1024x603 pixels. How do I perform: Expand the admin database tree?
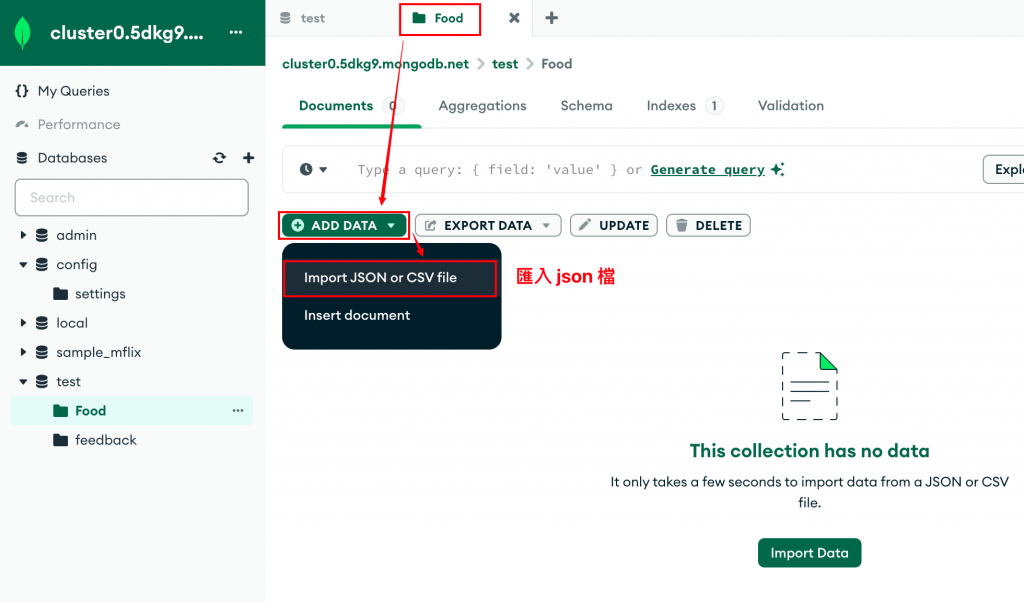pos(23,235)
